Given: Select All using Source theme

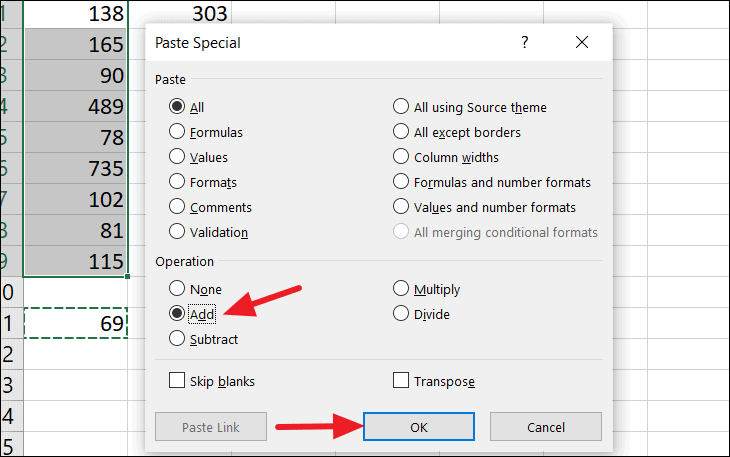Looking at the screenshot, I should coord(401,107).
